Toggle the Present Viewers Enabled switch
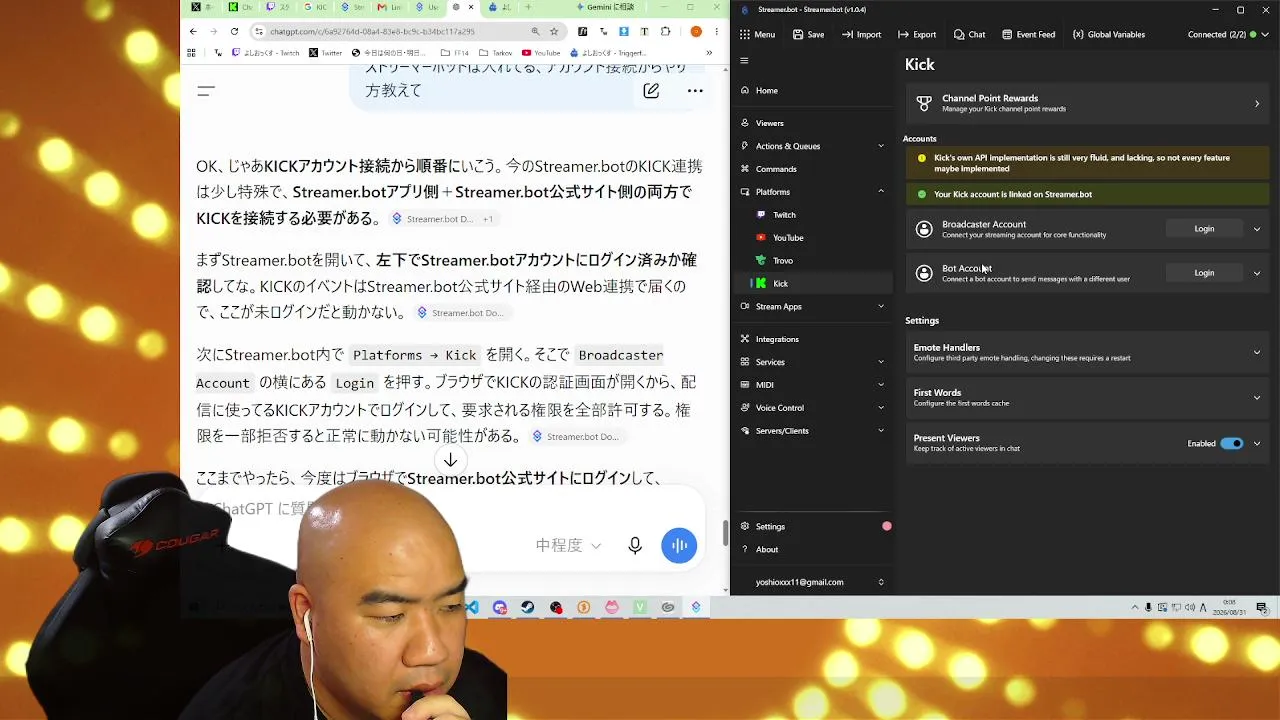 pyautogui.click(x=1232, y=443)
